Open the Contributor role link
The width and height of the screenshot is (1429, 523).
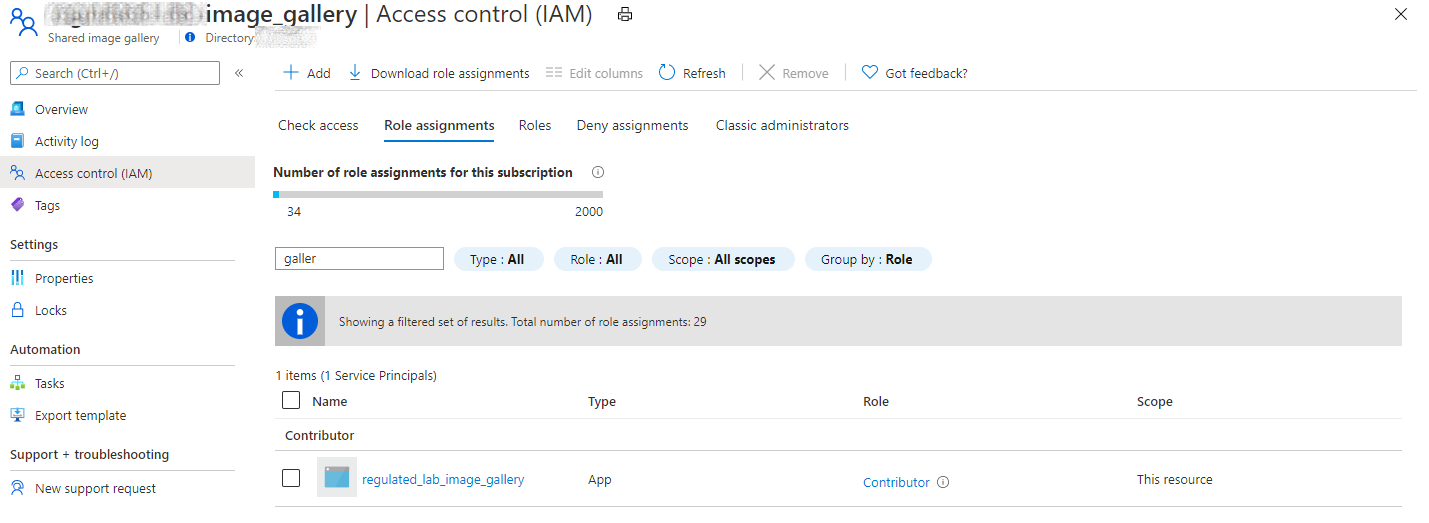(896, 482)
